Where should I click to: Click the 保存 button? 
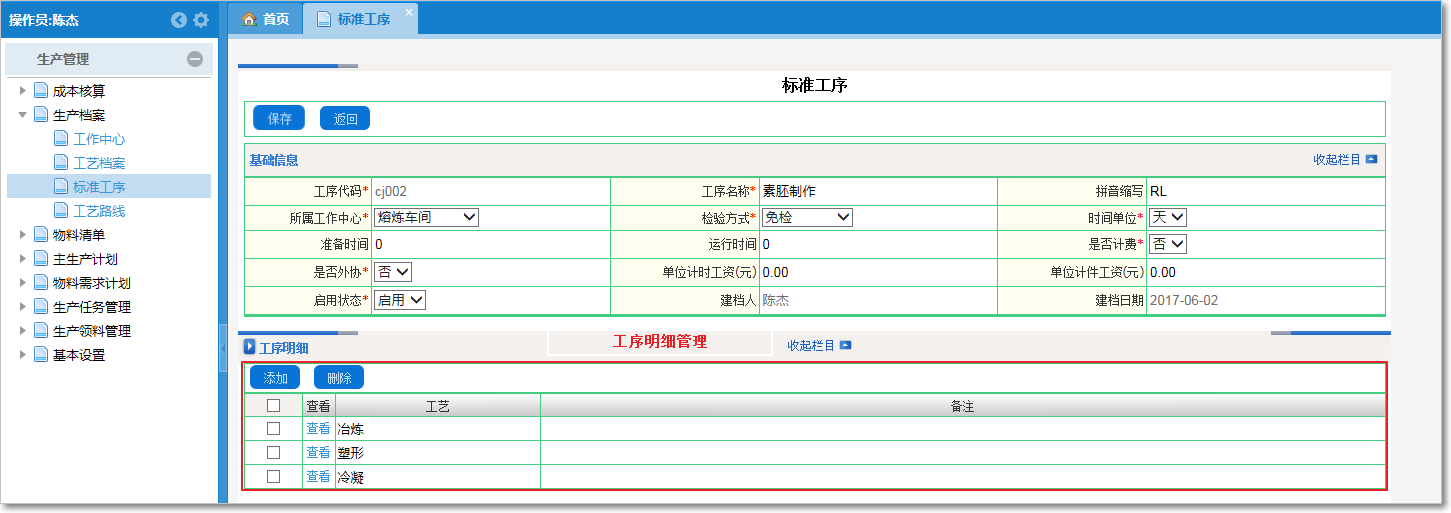click(279, 118)
